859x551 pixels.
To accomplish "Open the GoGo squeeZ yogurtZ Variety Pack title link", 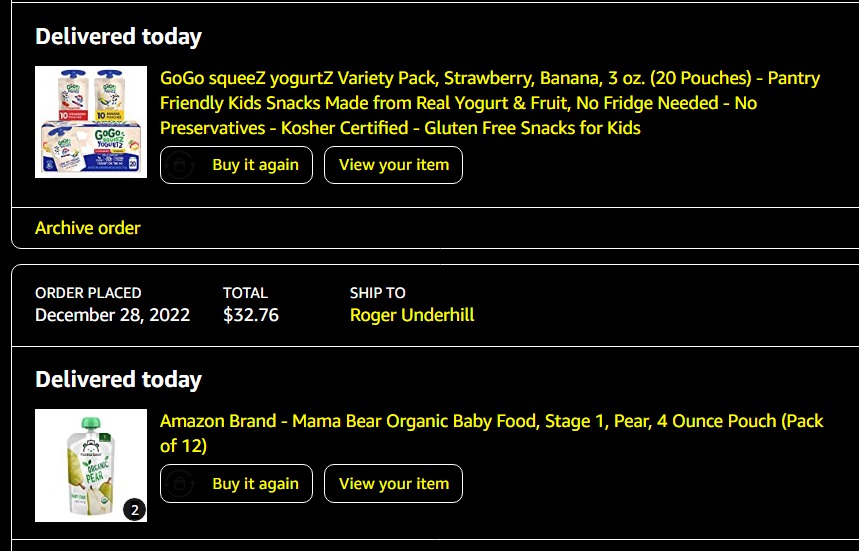I will pyautogui.click(x=490, y=103).
